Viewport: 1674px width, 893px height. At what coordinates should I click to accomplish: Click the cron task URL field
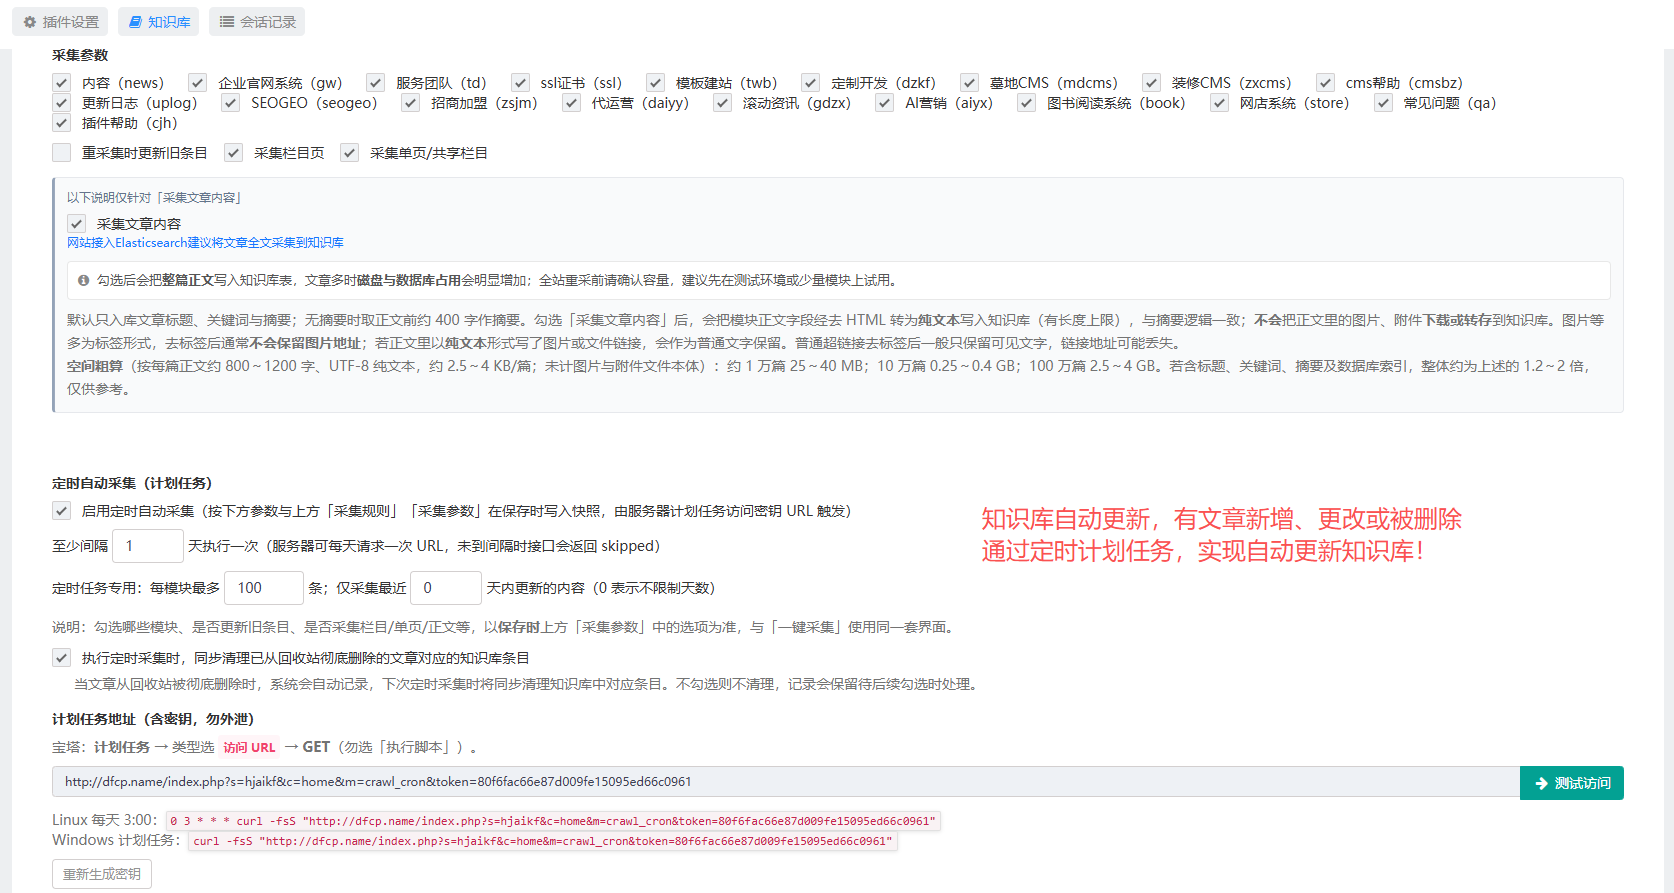point(786,782)
